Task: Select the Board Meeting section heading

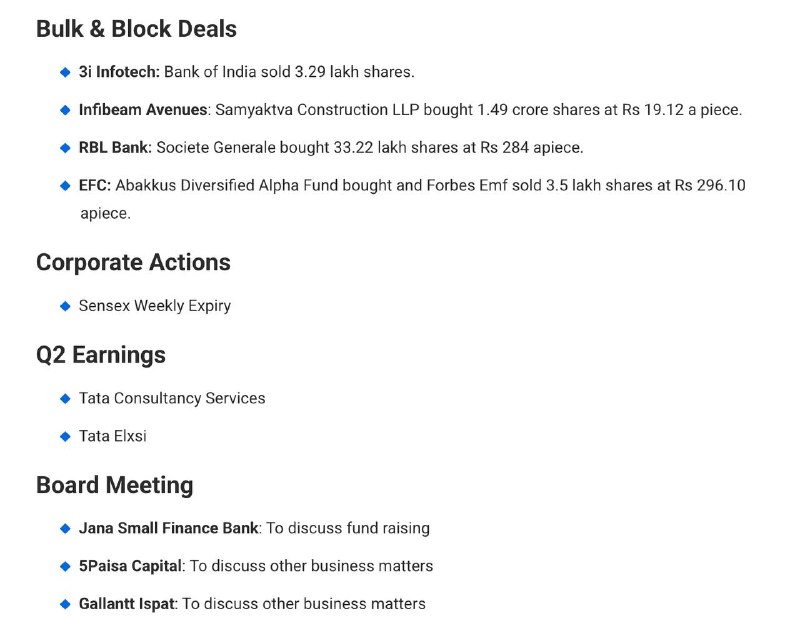Action: click(x=114, y=485)
